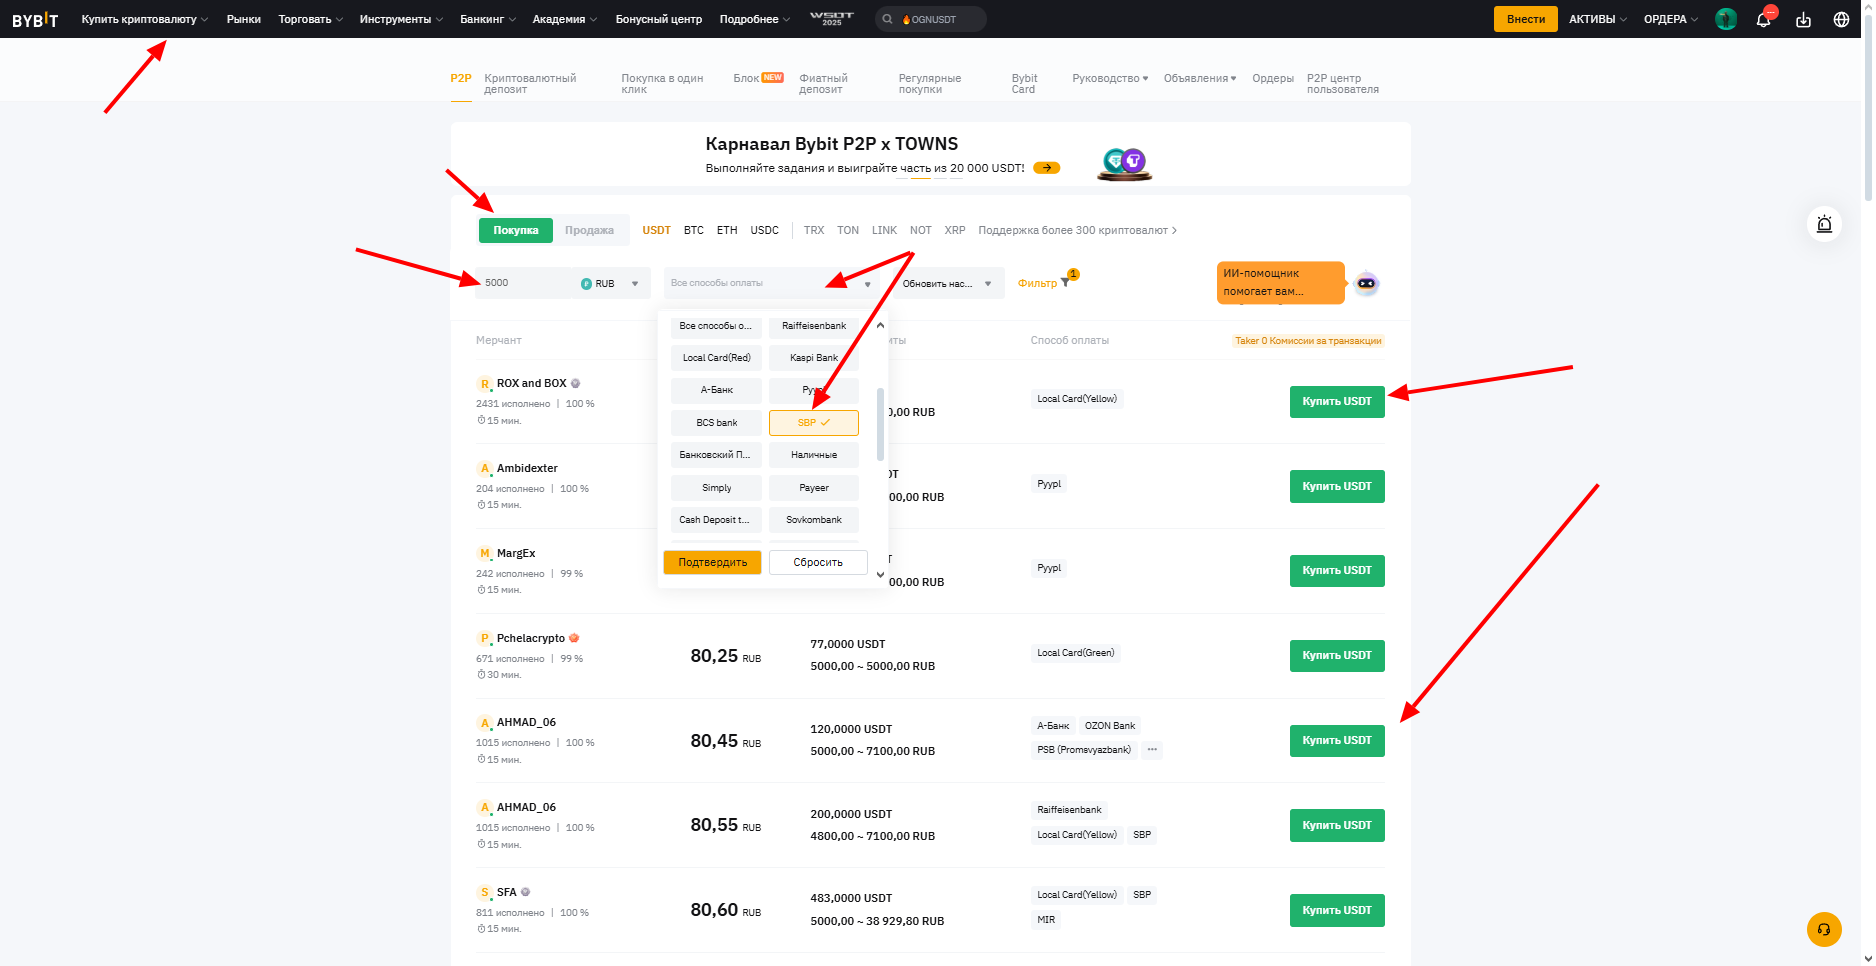Expand the Купить криптовалюту menu
The height and width of the screenshot is (966, 1876).
pyautogui.click(x=145, y=19)
